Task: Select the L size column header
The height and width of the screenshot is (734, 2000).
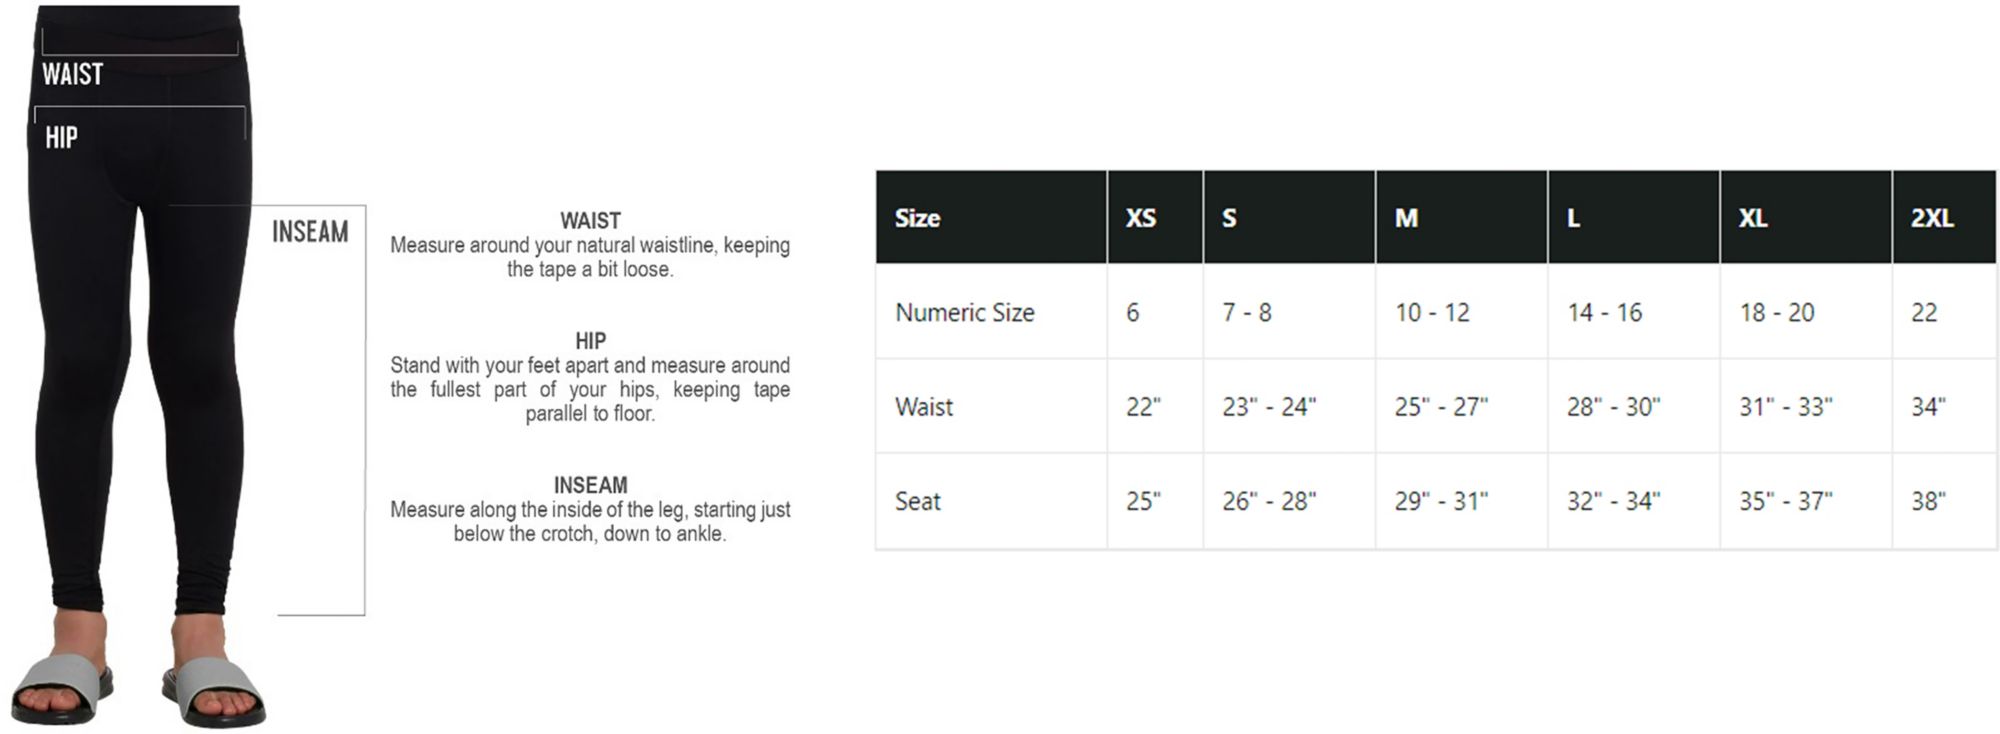Action: click(1573, 218)
